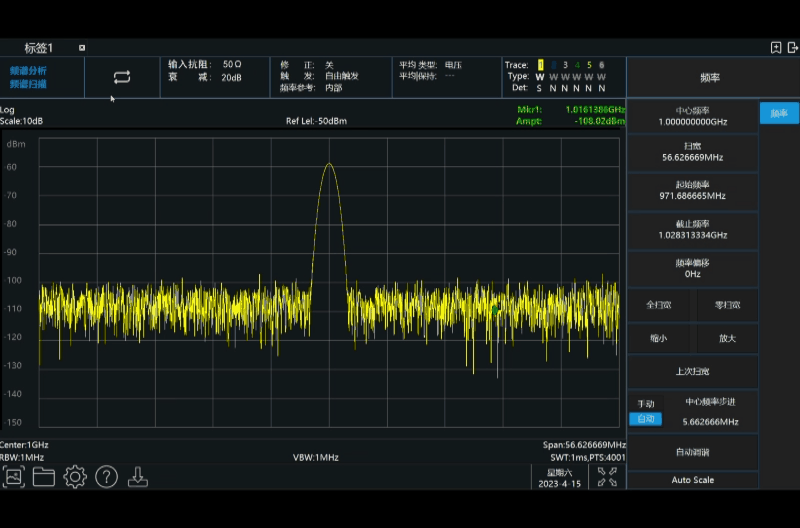Open the file folder icon
Image resolution: width=800 pixels, height=528 pixels.
(x=43, y=477)
